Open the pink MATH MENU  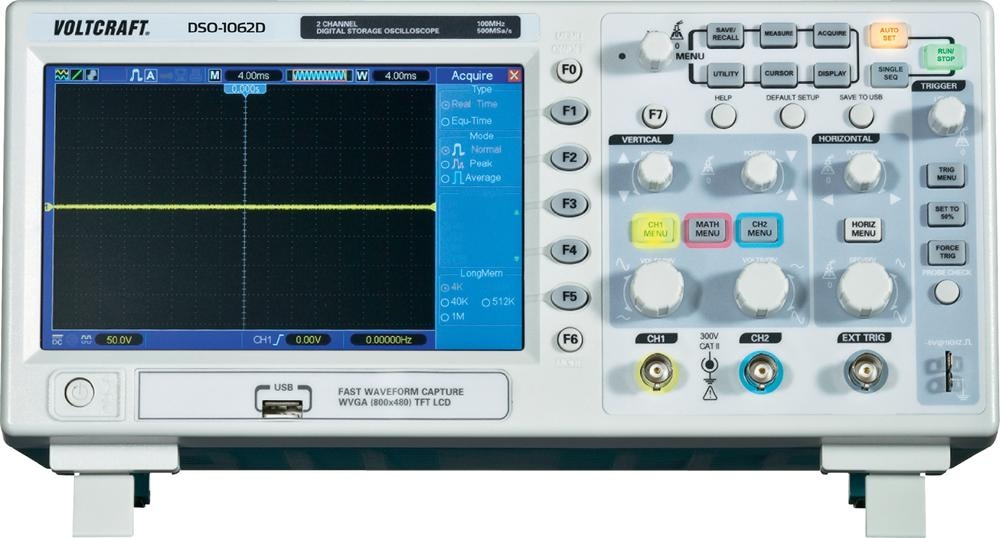[707, 229]
